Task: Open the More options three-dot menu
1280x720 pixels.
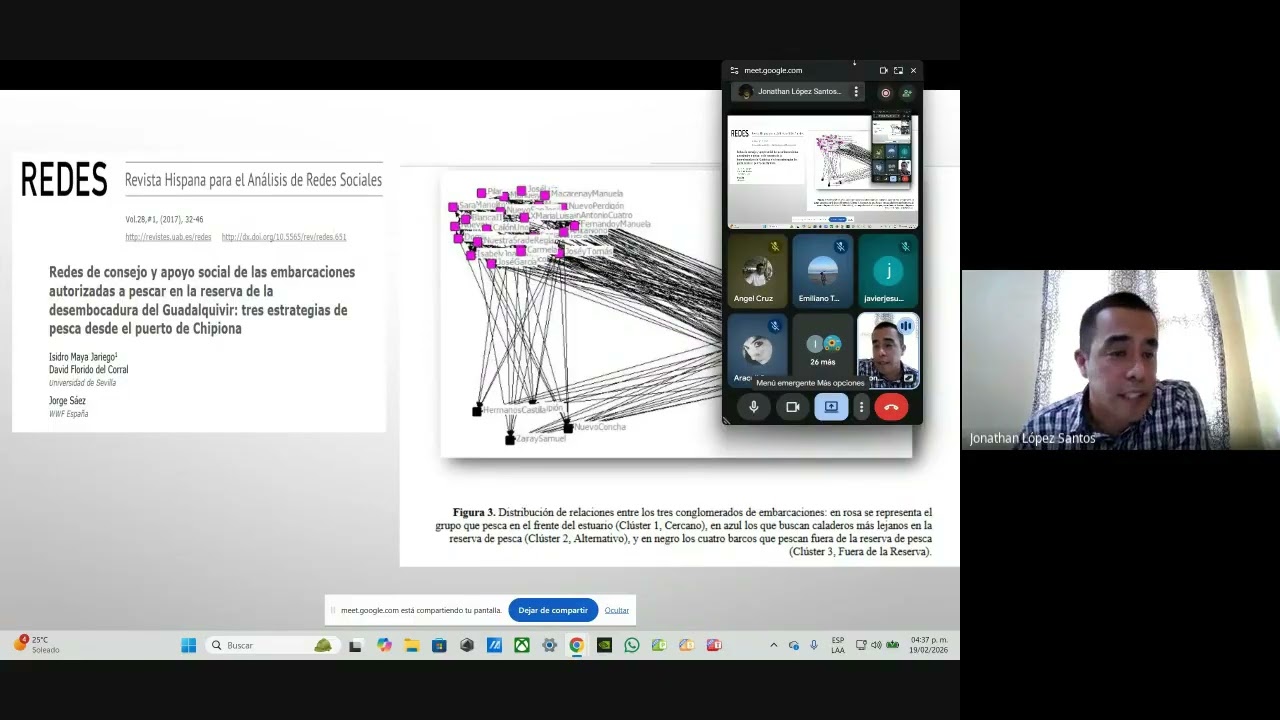Action: [x=861, y=407]
